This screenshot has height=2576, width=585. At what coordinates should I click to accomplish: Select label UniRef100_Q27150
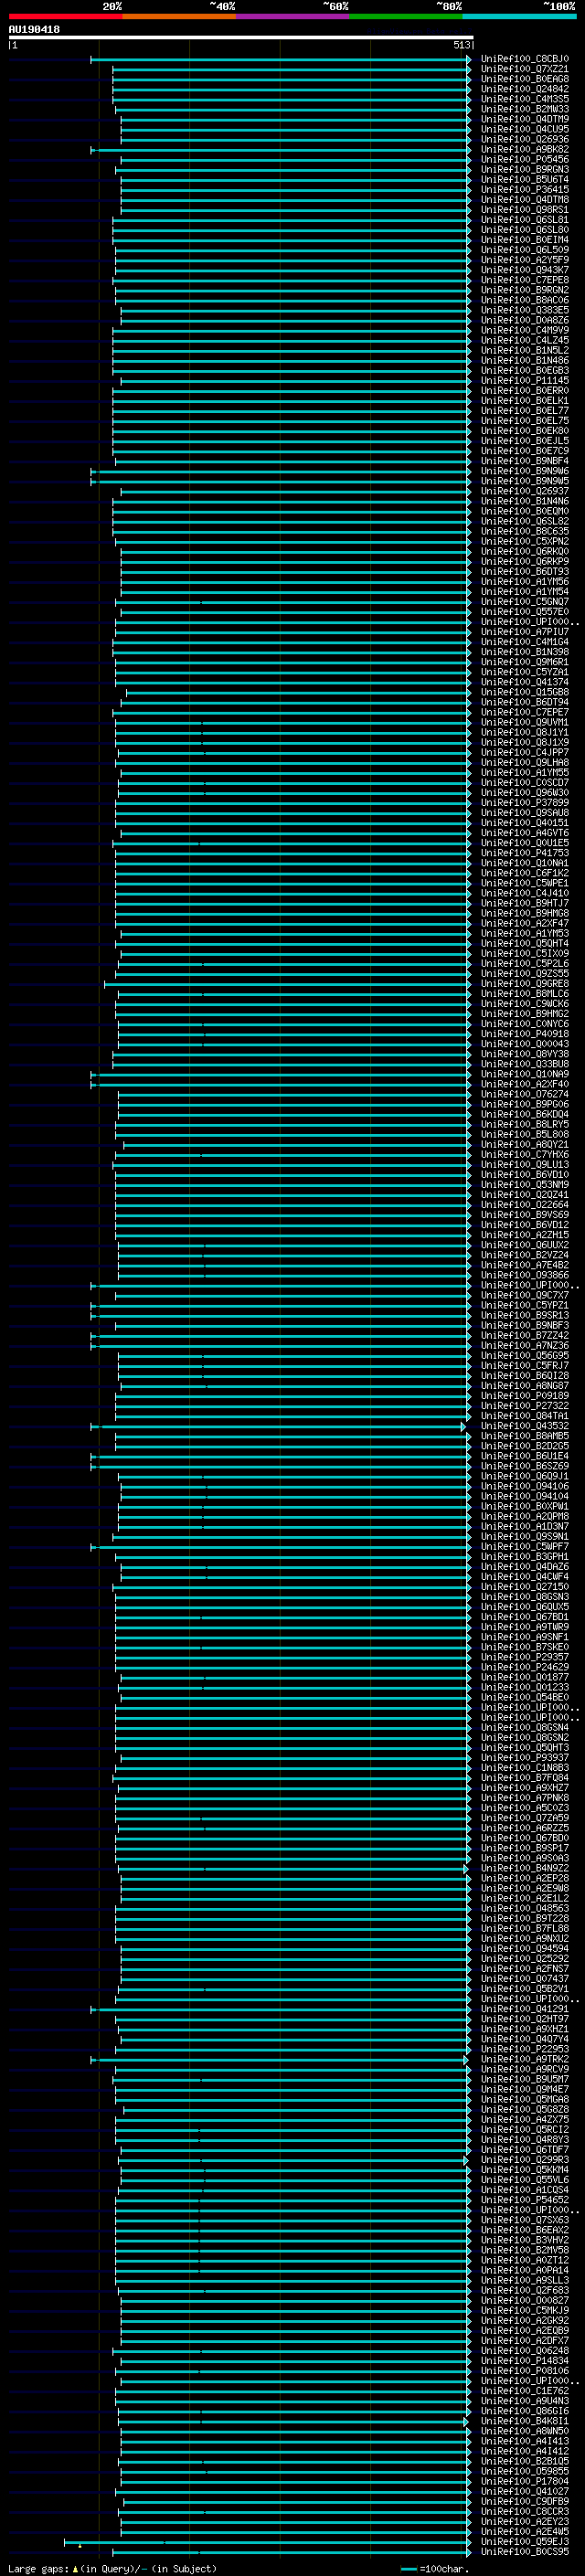tap(524, 1587)
